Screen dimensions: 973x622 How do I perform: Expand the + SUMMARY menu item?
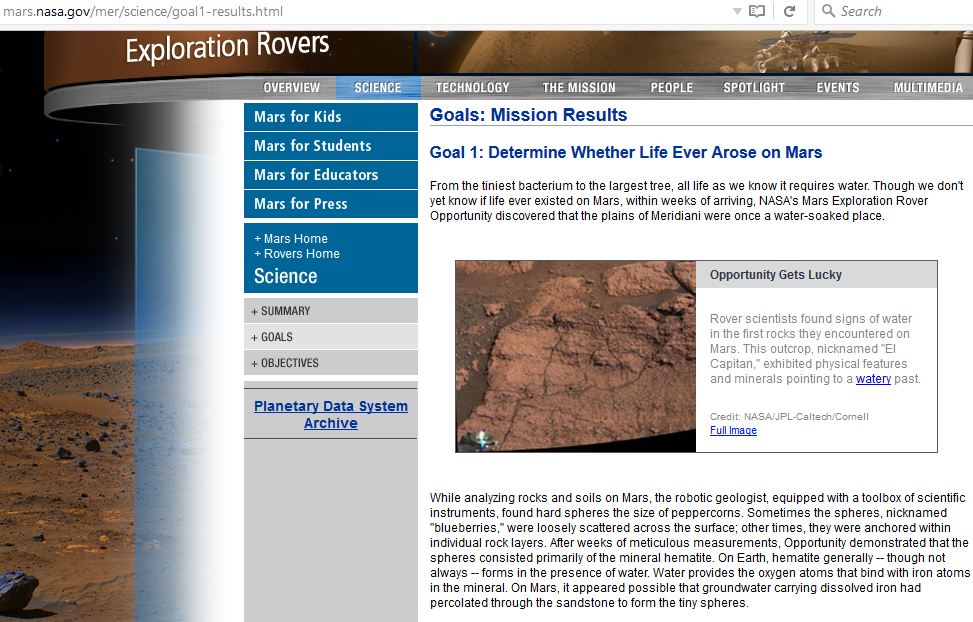[x=331, y=311]
